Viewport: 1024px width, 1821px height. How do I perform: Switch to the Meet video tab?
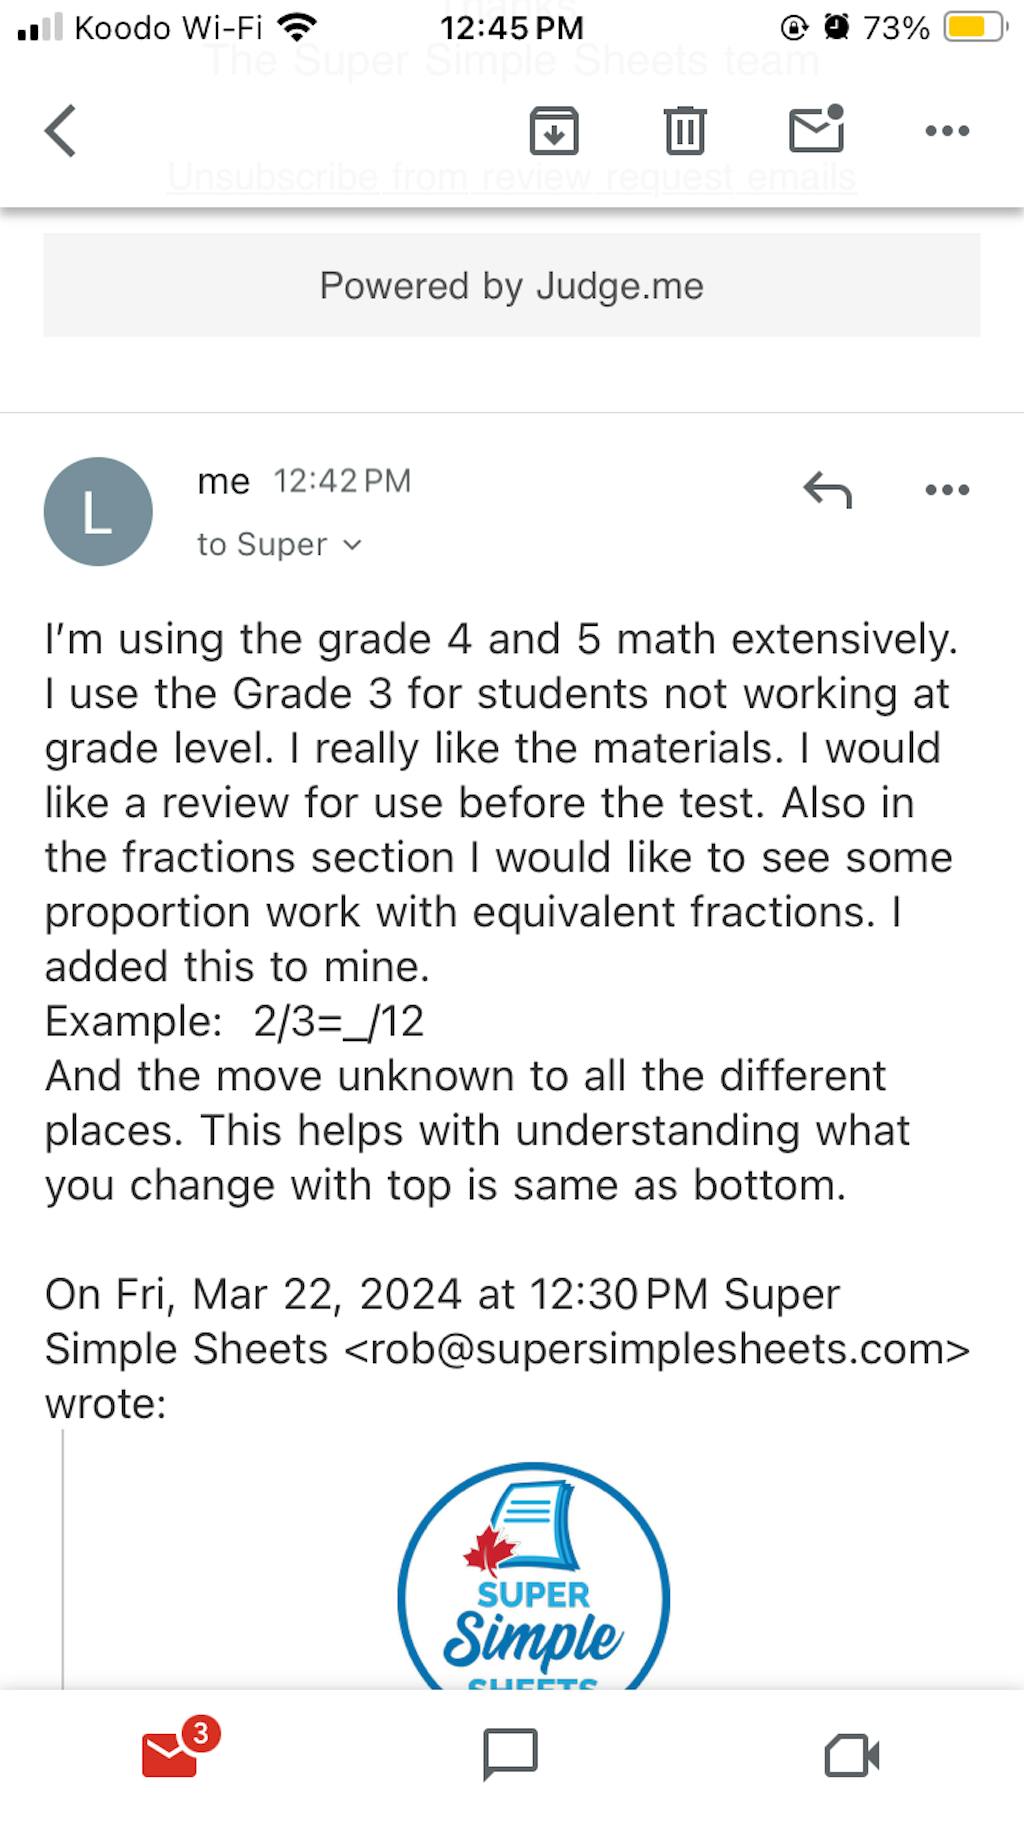(851, 1755)
